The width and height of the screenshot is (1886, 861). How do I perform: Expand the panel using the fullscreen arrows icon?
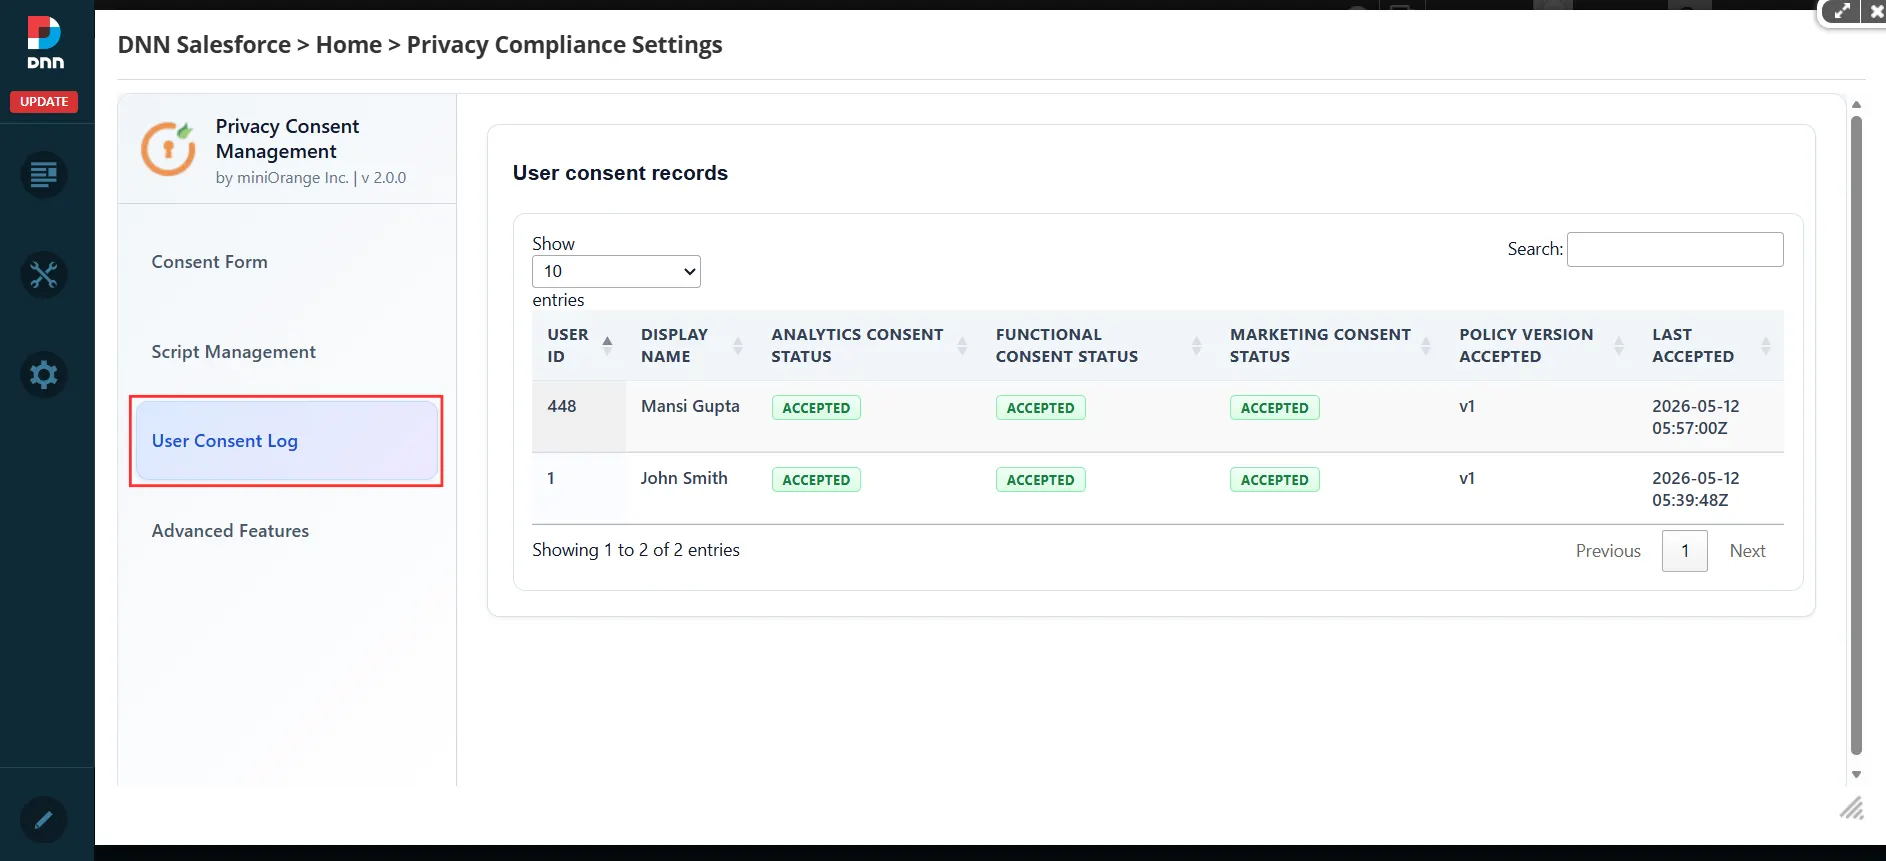coord(1842,12)
